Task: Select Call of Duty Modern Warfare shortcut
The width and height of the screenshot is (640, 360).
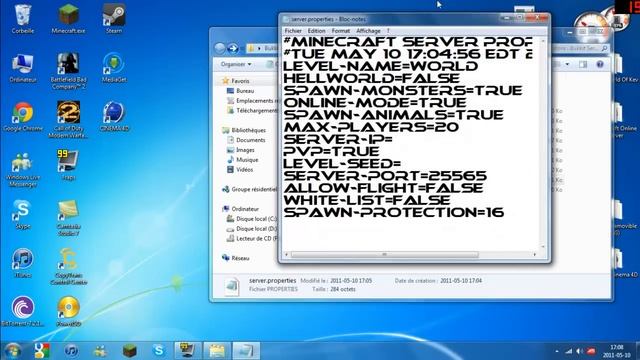Action: 68,120
